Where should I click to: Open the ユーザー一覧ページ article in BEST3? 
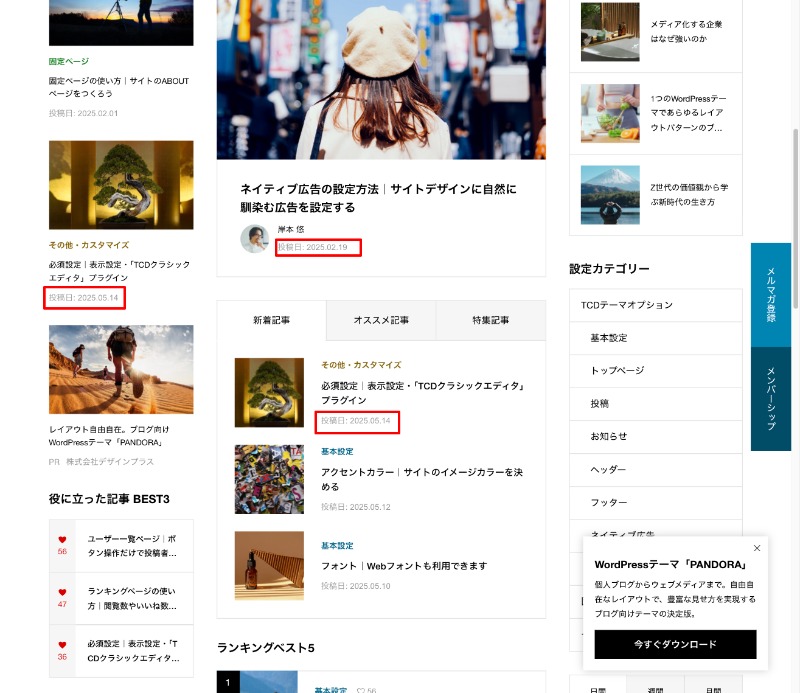(x=132, y=546)
